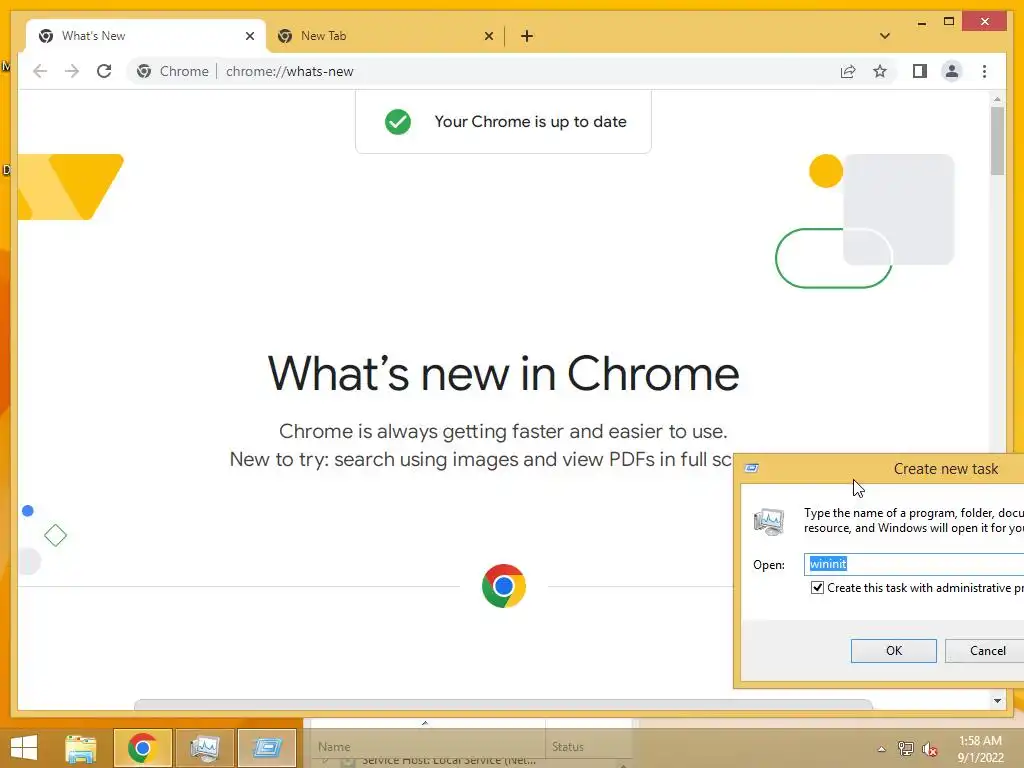
Task: Reload the What's New page
Action: [x=104, y=71]
